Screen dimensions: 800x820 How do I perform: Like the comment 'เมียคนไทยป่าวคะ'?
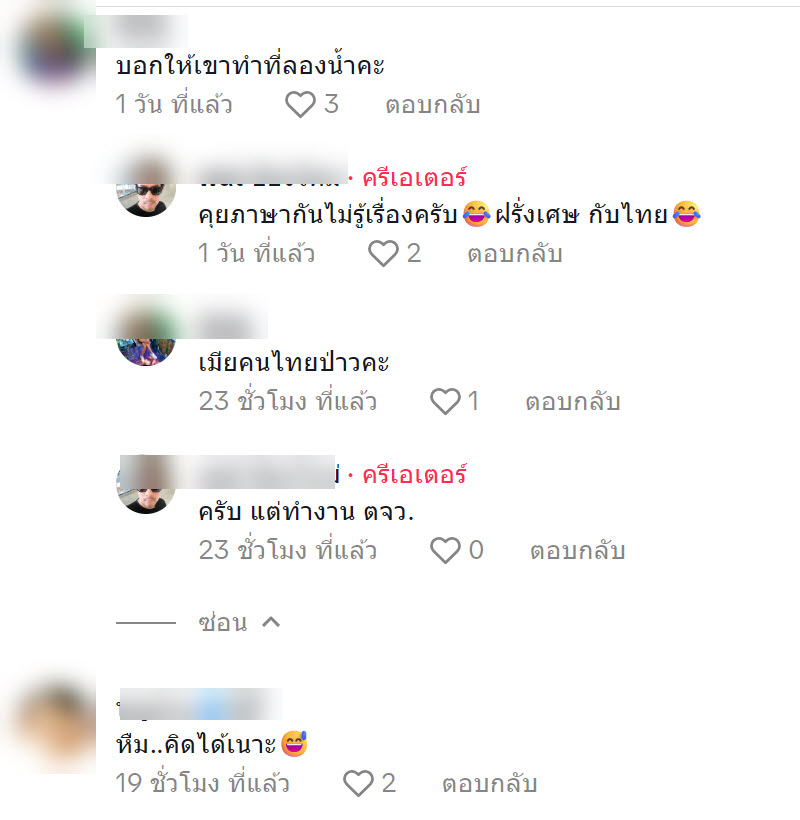445,401
